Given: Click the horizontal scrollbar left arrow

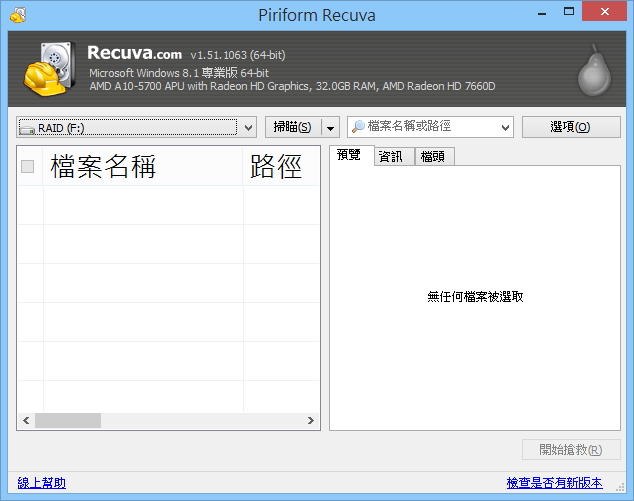Looking at the screenshot, I should point(26,421).
